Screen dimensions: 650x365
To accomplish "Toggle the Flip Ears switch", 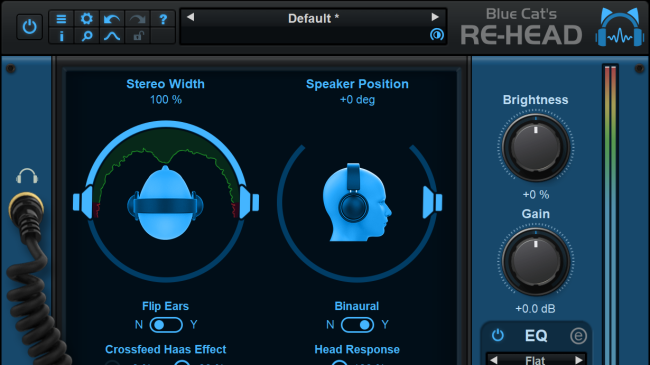I will [166, 325].
